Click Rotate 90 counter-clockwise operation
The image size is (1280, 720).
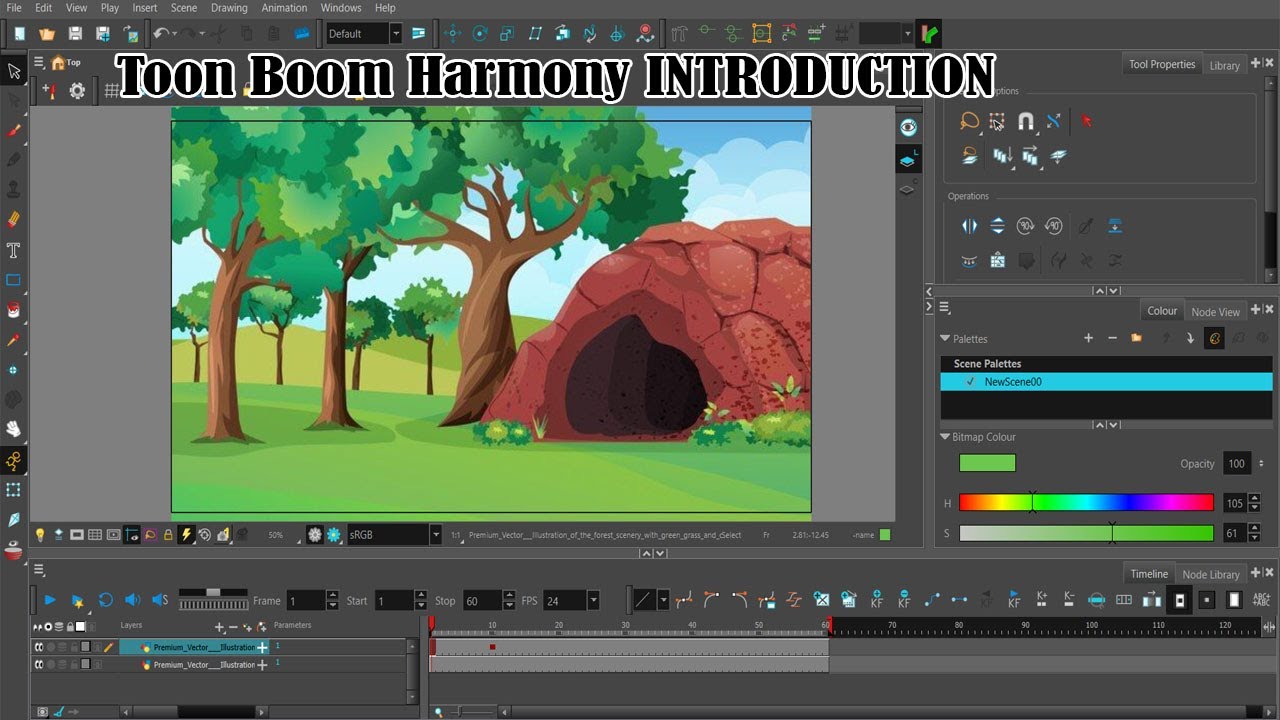1053,226
